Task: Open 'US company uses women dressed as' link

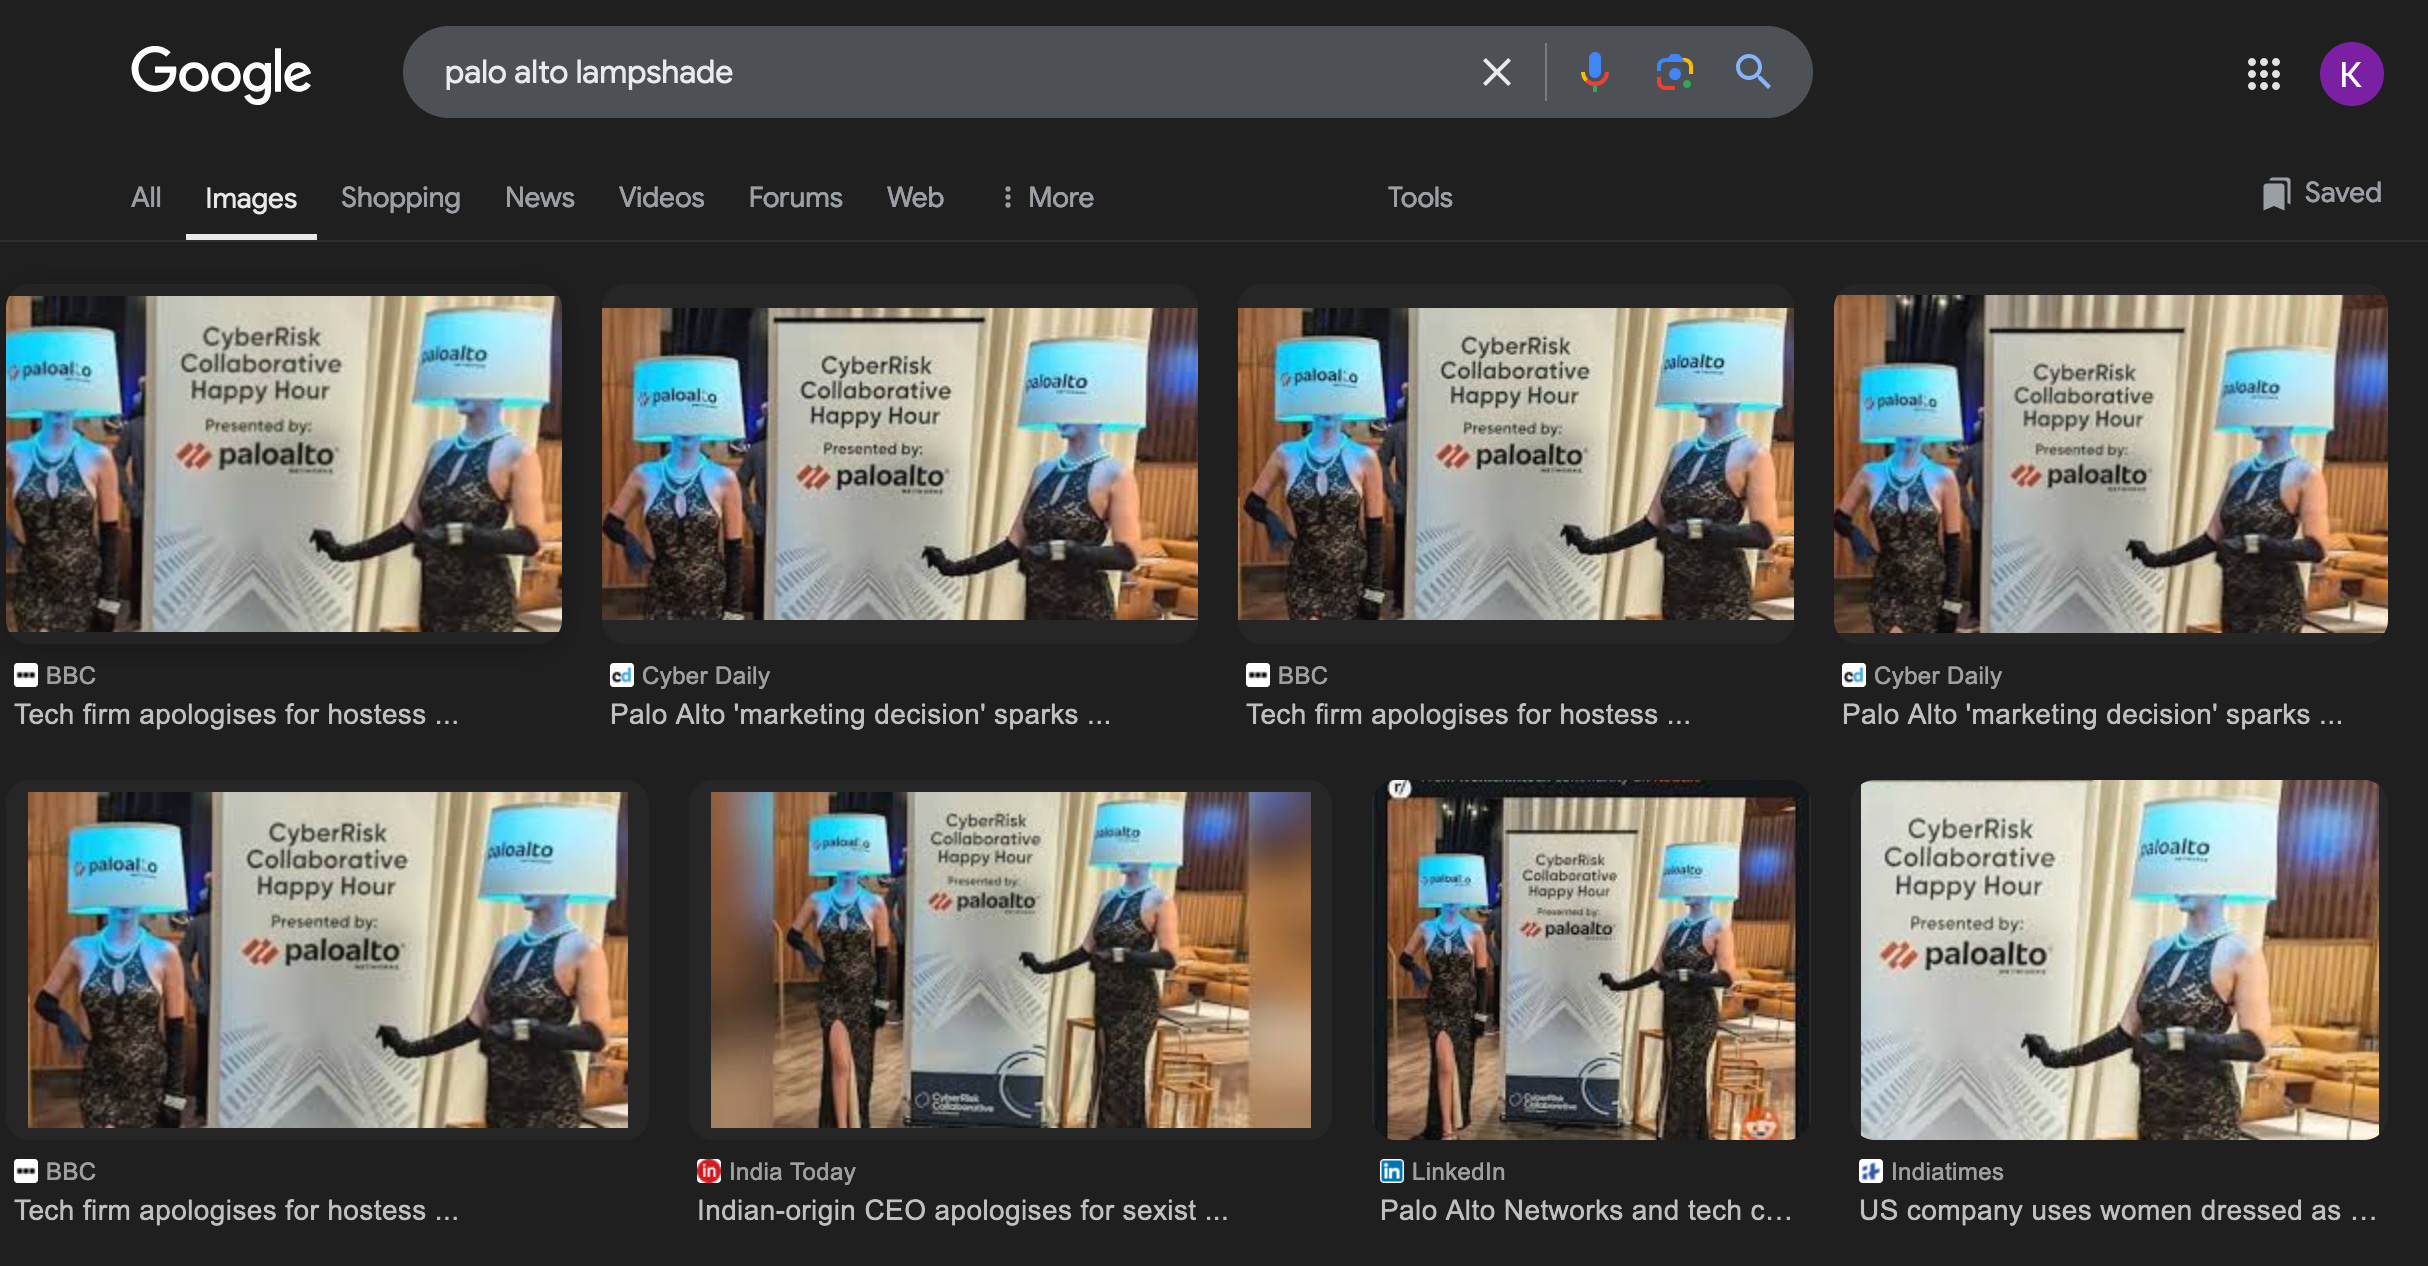Action: (x=2118, y=1210)
